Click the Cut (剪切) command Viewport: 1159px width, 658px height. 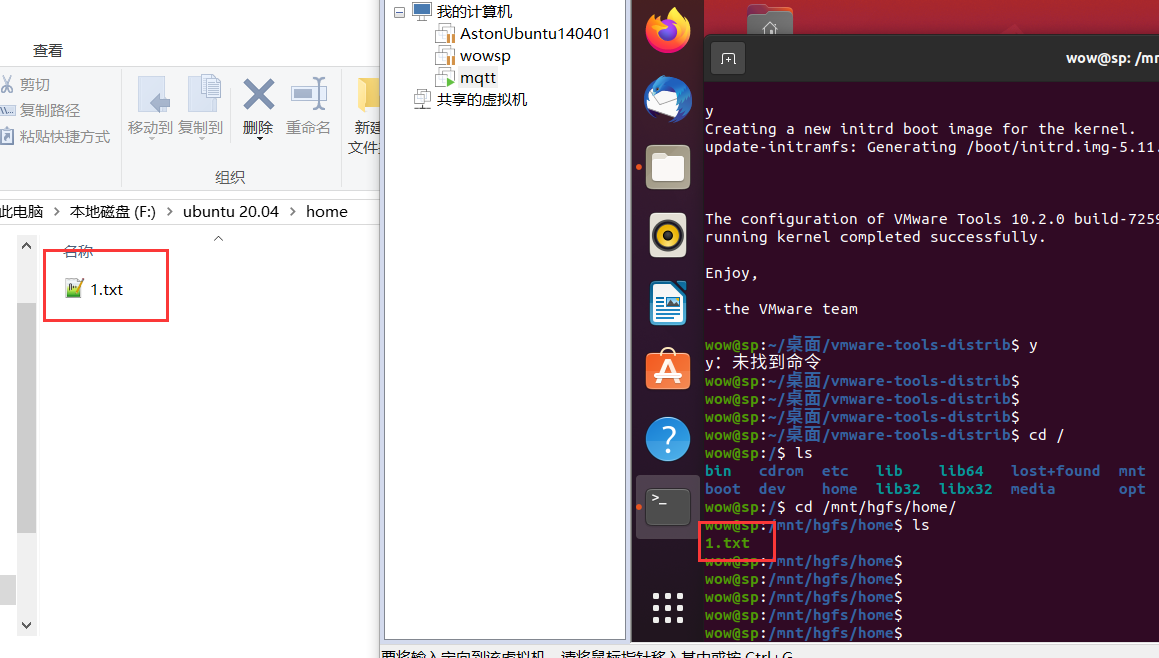point(25,84)
